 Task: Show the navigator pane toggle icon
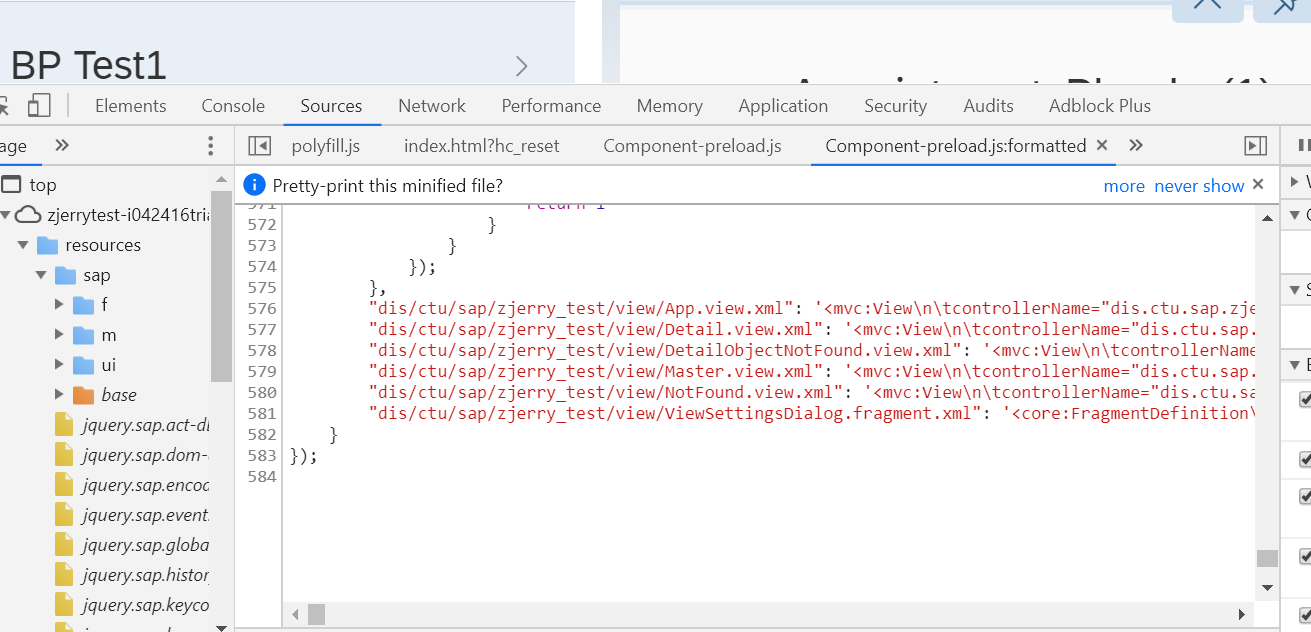point(259,146)
